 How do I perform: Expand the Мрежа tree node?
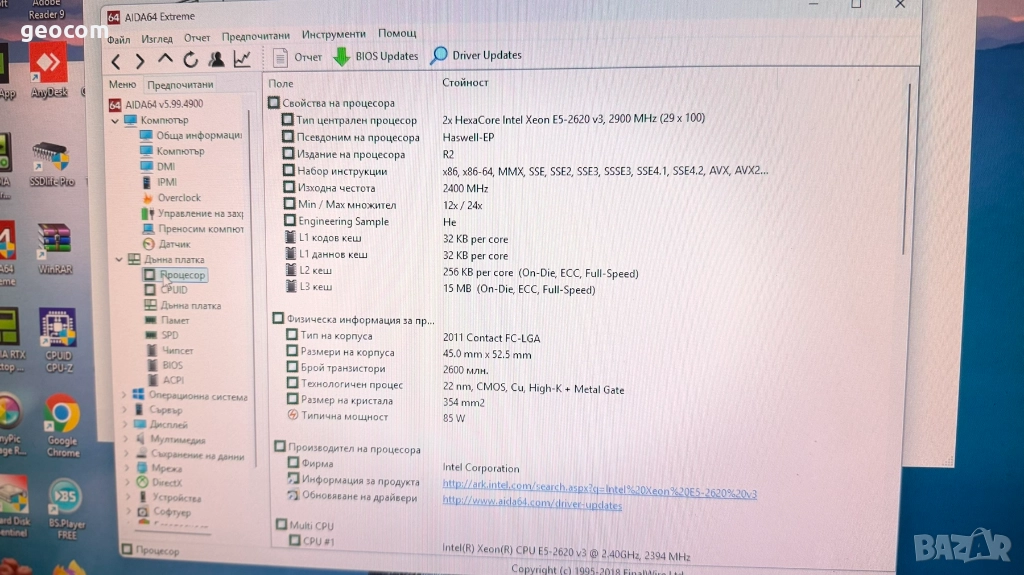pyautogui.click(x=127, y=468)
